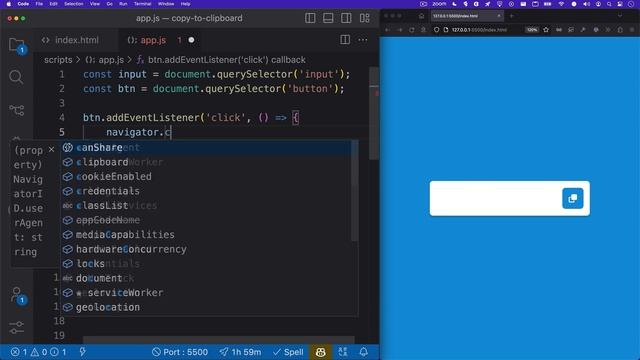Reload the browser page
The width and height of the screenshot is (640, 360).
(411, 30)
